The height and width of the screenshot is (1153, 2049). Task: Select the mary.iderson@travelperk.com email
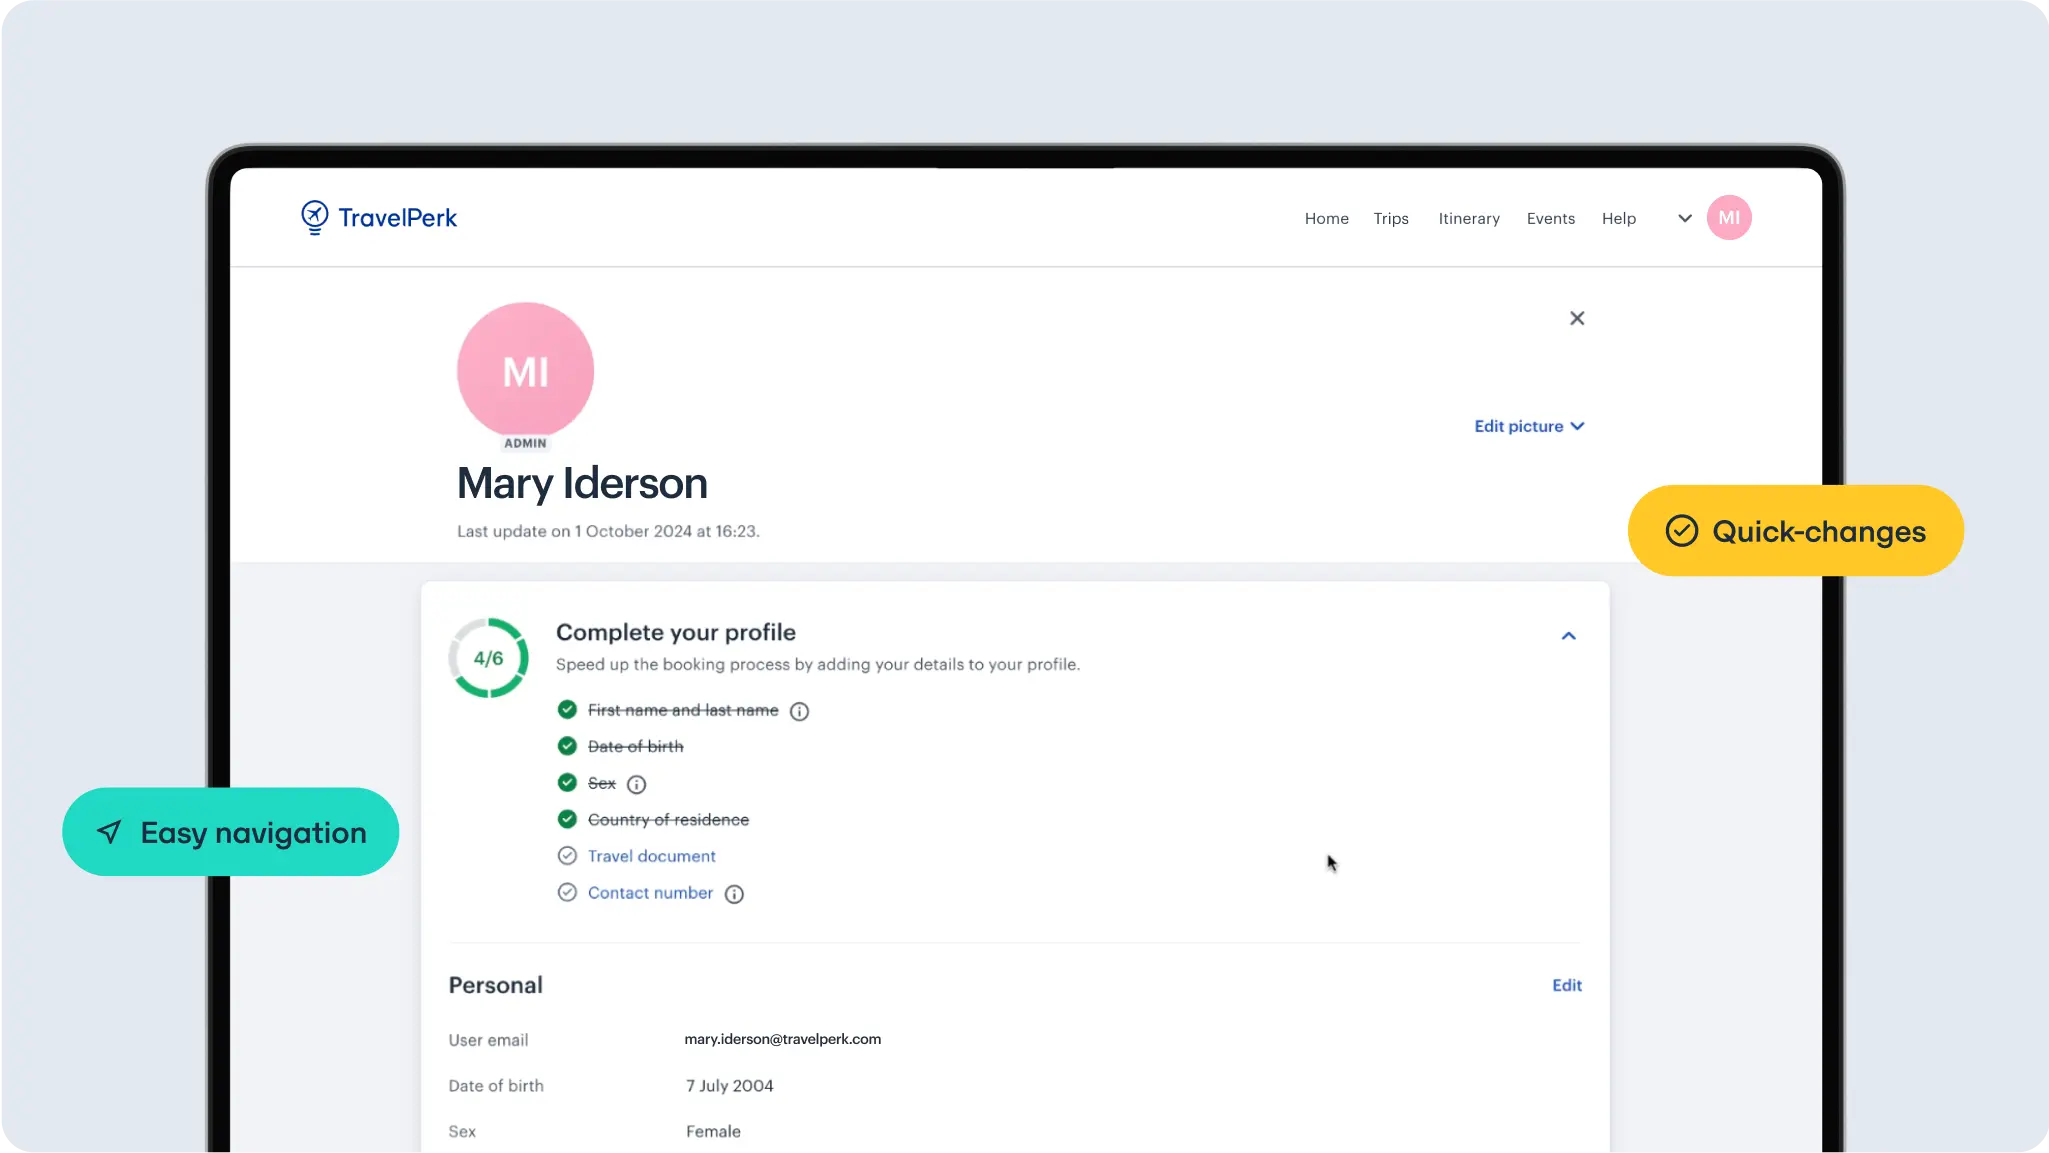click(782, 1039)
